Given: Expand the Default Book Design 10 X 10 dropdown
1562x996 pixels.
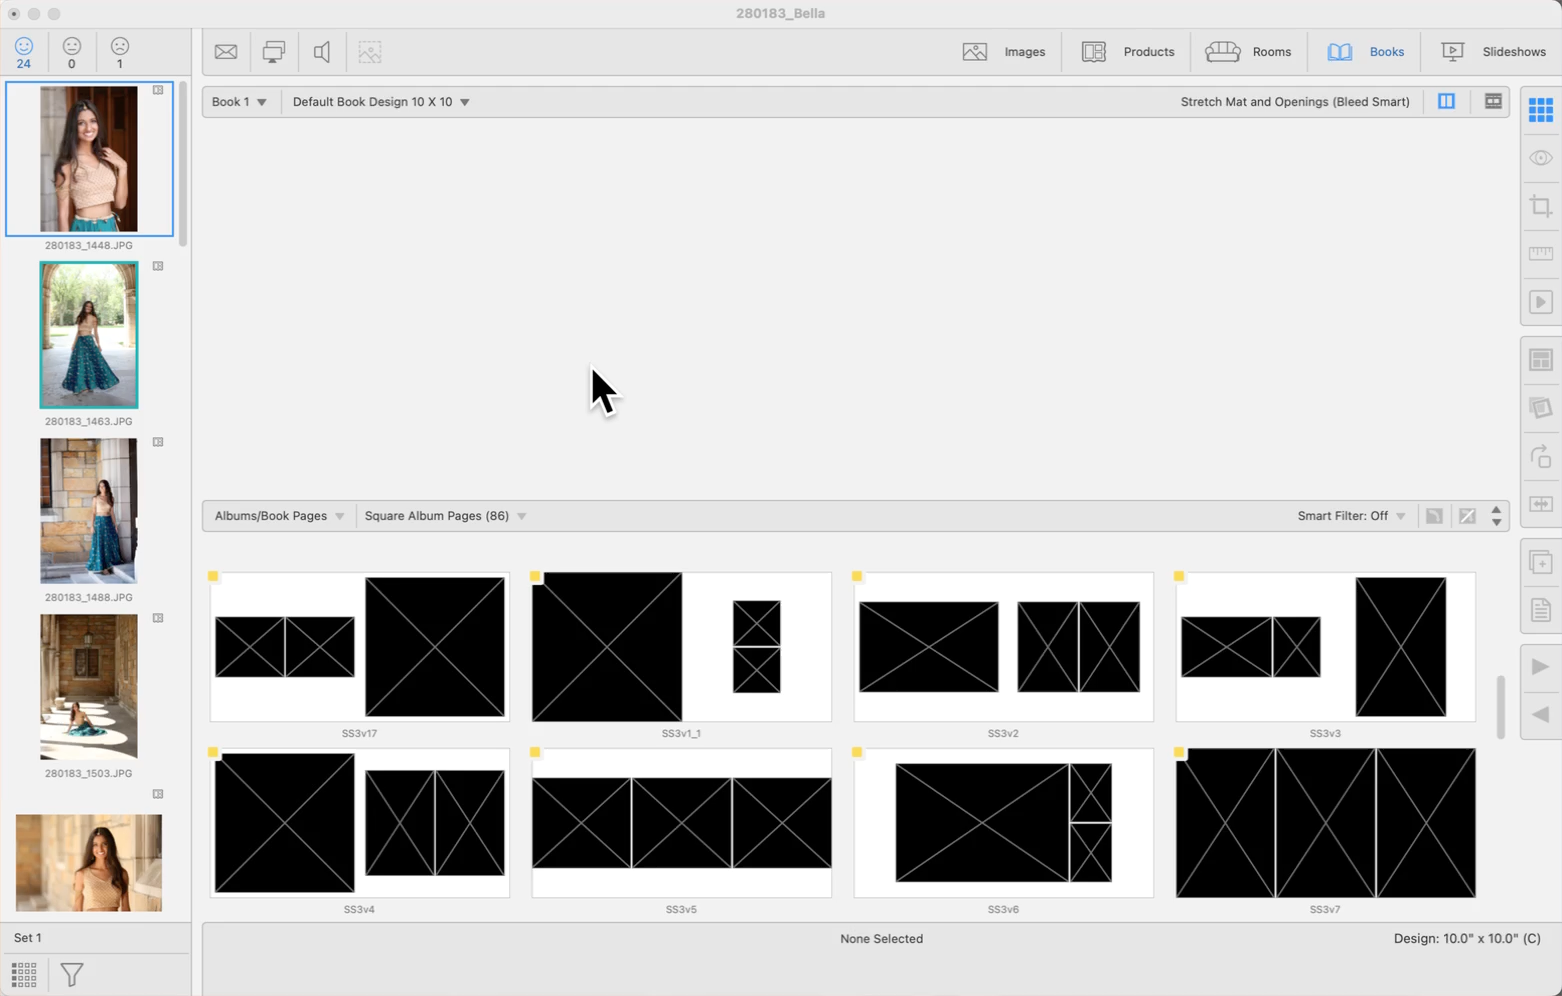Looking at the screenshot, I should 381,102.
